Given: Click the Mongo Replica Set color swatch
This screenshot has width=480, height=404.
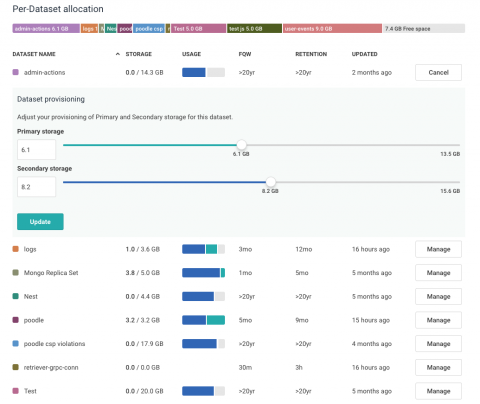Looking at the screenshot, I should (15, 273).
